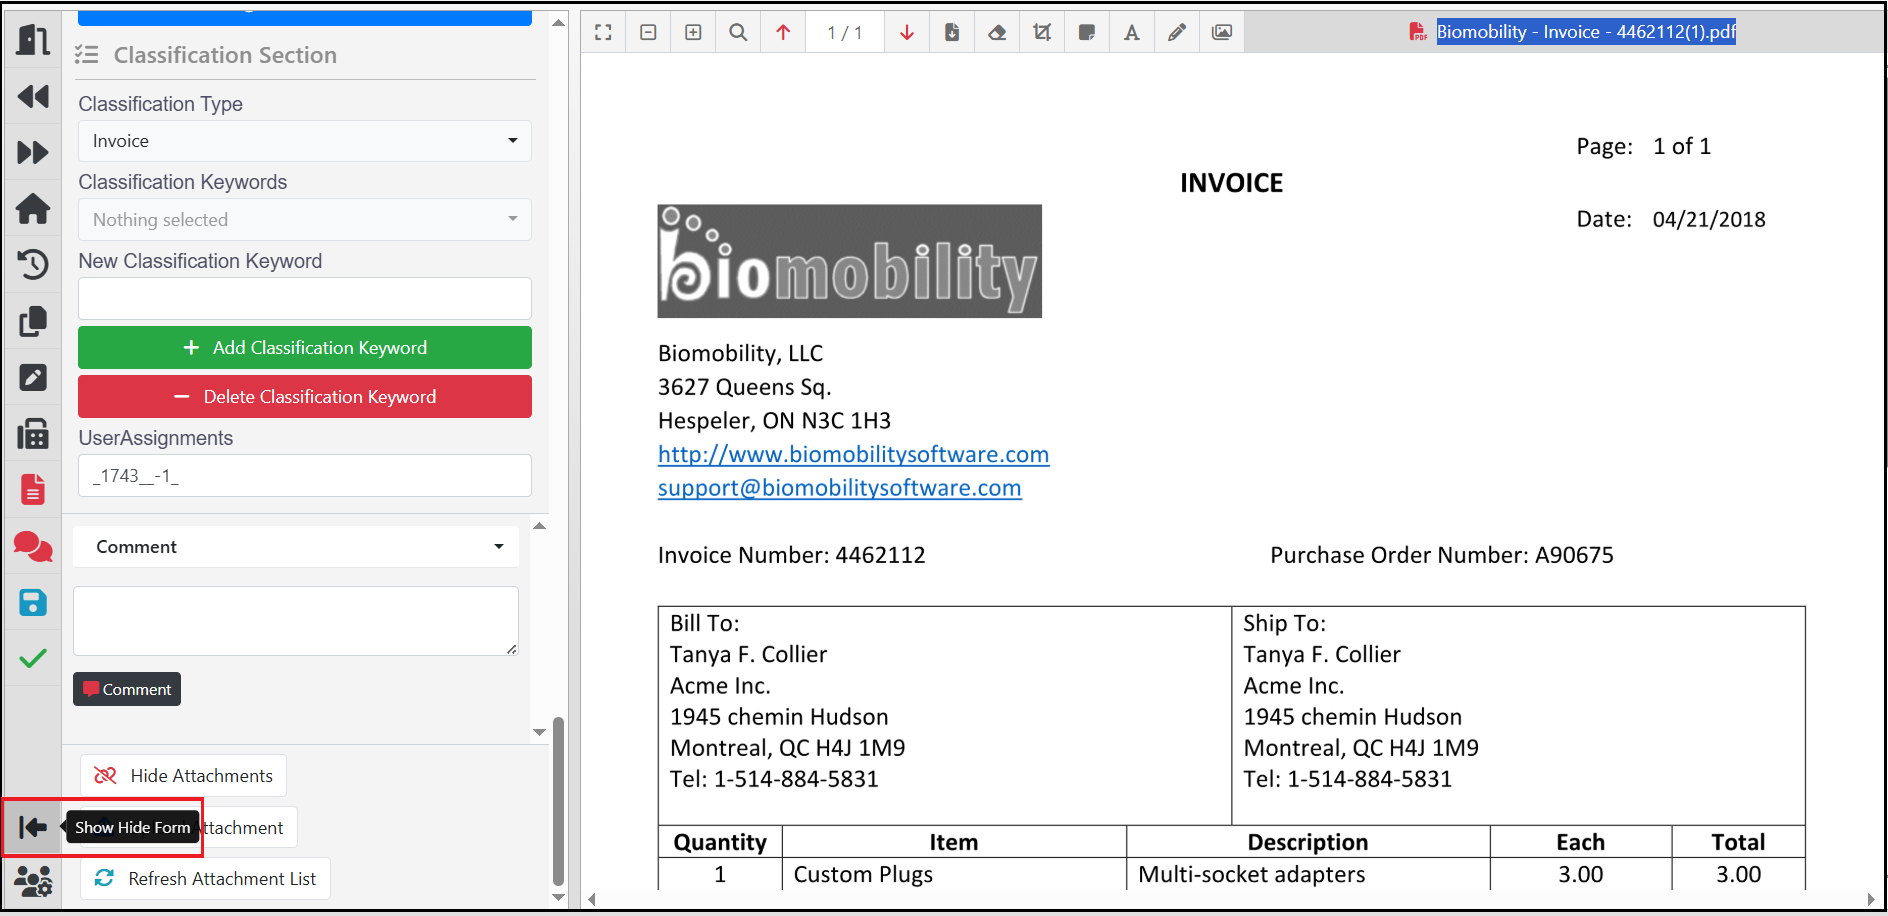Click the 'Multi-socket adapters' description cell
Viewport: 1888px width, 916px height.
click(x=1308, y=874)
